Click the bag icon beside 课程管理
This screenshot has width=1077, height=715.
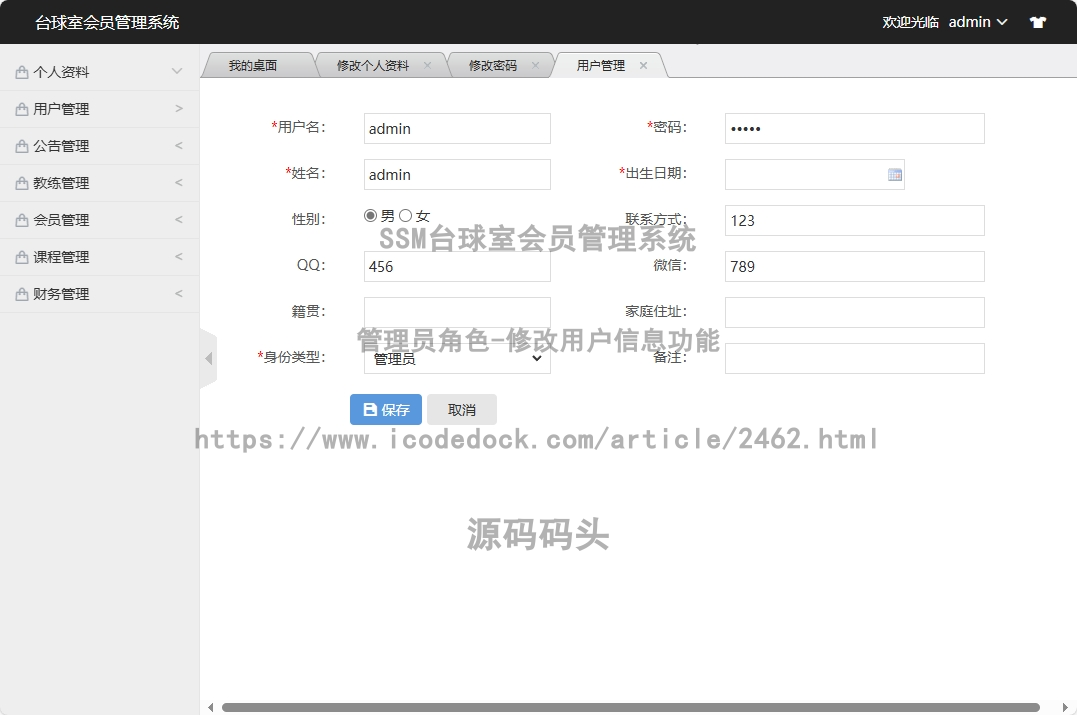22,258
